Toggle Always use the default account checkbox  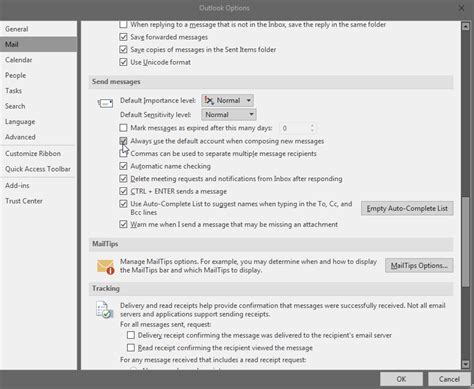[x=123, y=141]
